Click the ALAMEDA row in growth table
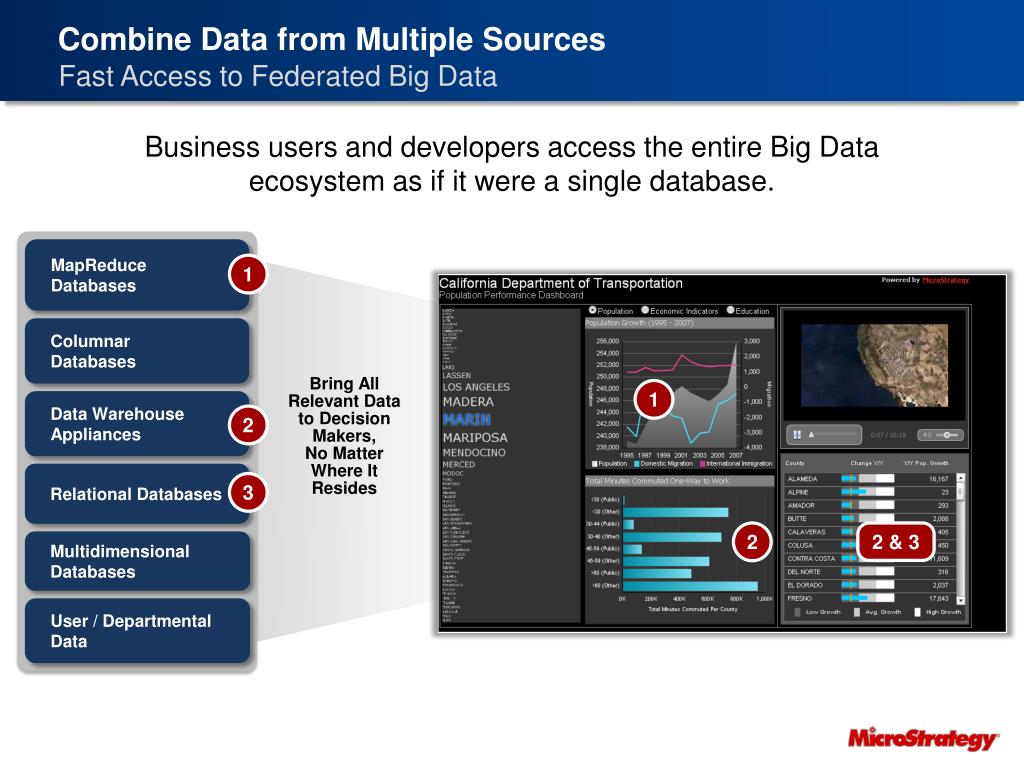The height and width of the screenshot is (768, 1024). coord(869,479)
